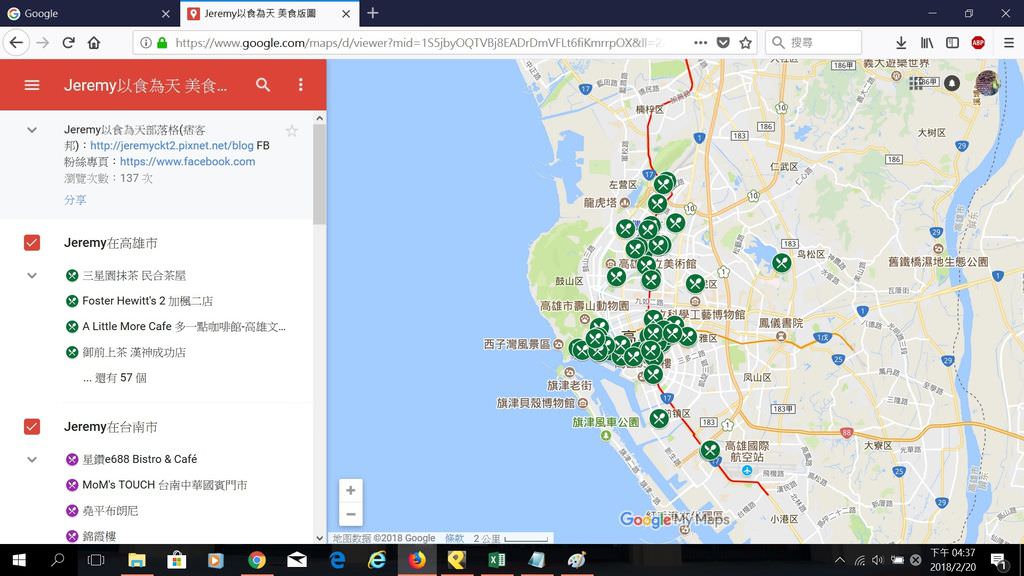
Task: View site identity lock information
Action: click(x=162, y=42)
